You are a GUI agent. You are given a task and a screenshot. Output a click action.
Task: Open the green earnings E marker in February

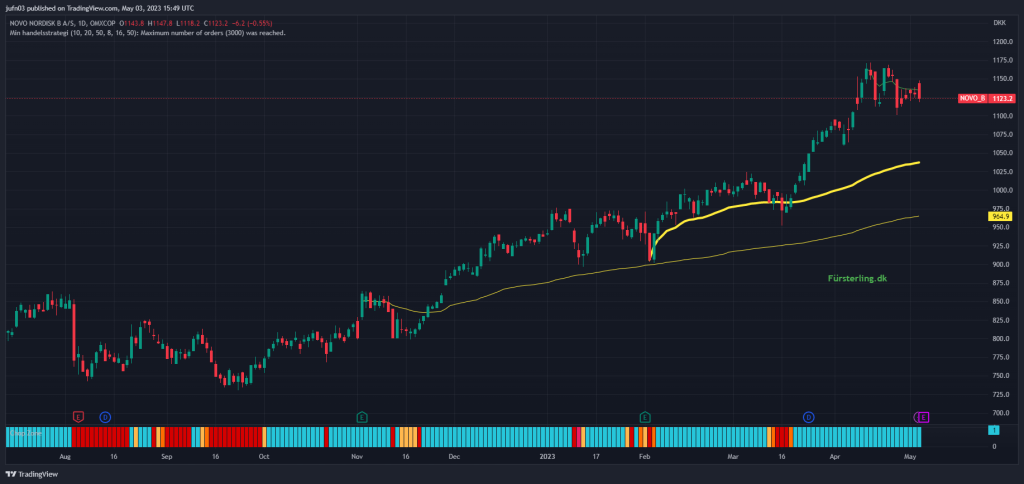[x=645, y=417]
